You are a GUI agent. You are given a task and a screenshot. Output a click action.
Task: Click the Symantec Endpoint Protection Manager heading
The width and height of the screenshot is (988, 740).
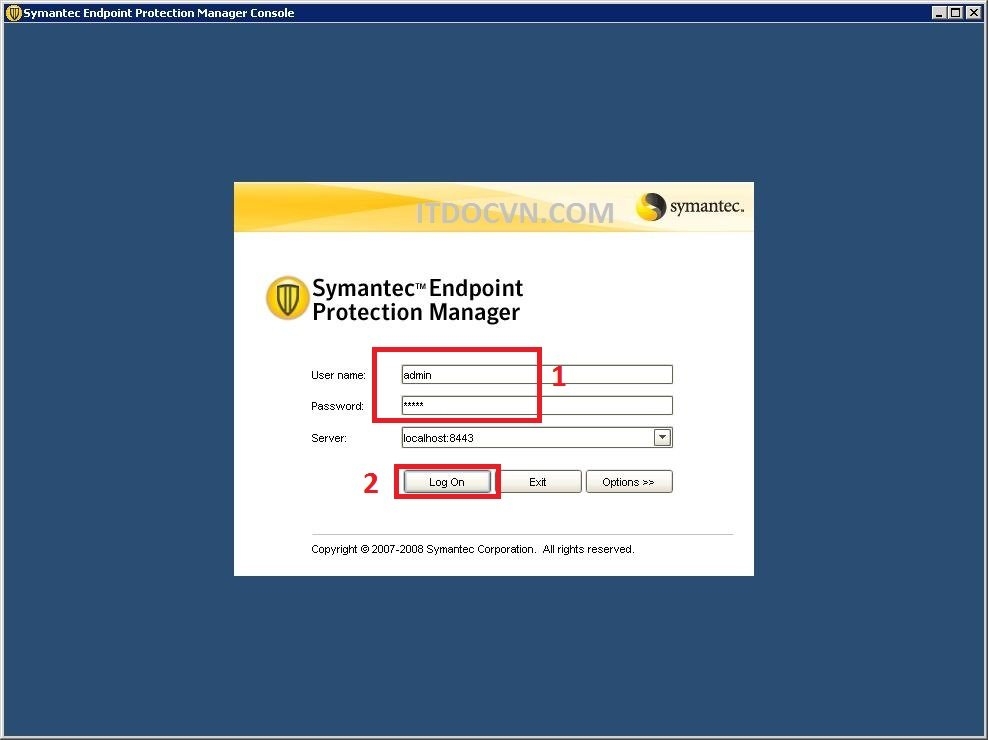click(x=417, y=300)
